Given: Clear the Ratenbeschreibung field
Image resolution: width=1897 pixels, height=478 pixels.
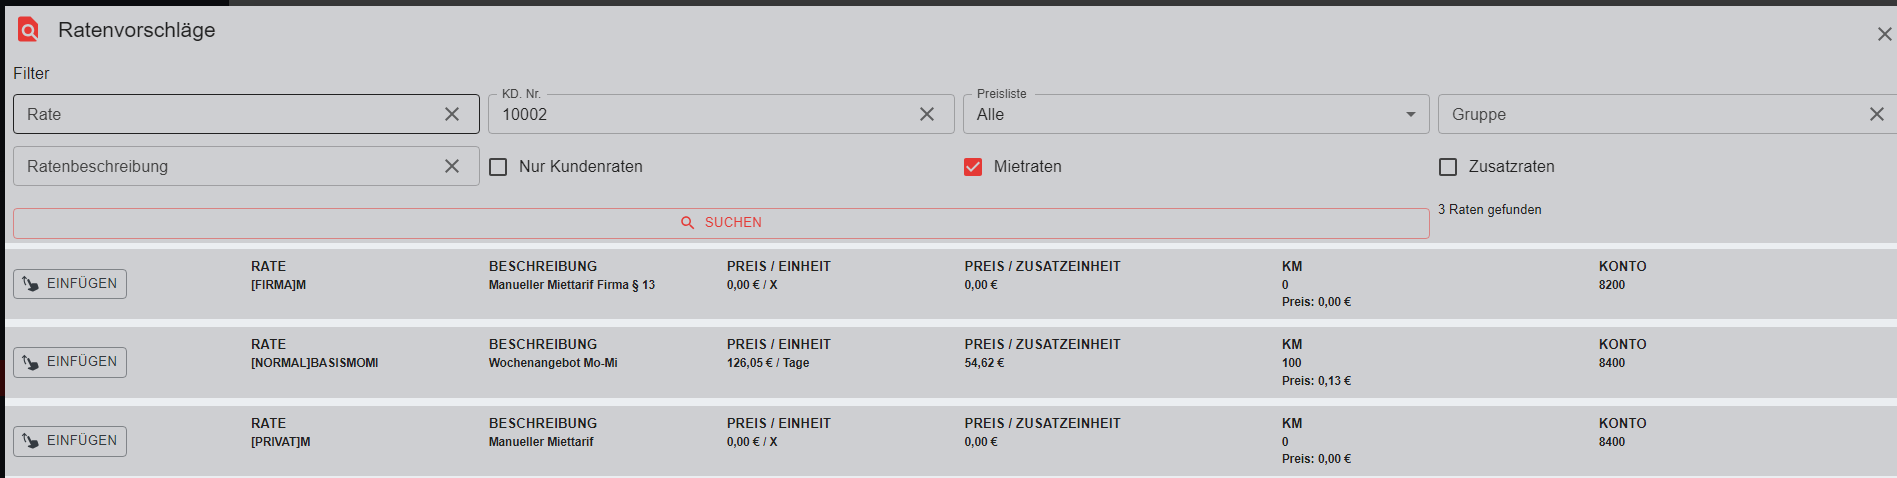Looking at the screenshot, I should (x=452, y=167).
